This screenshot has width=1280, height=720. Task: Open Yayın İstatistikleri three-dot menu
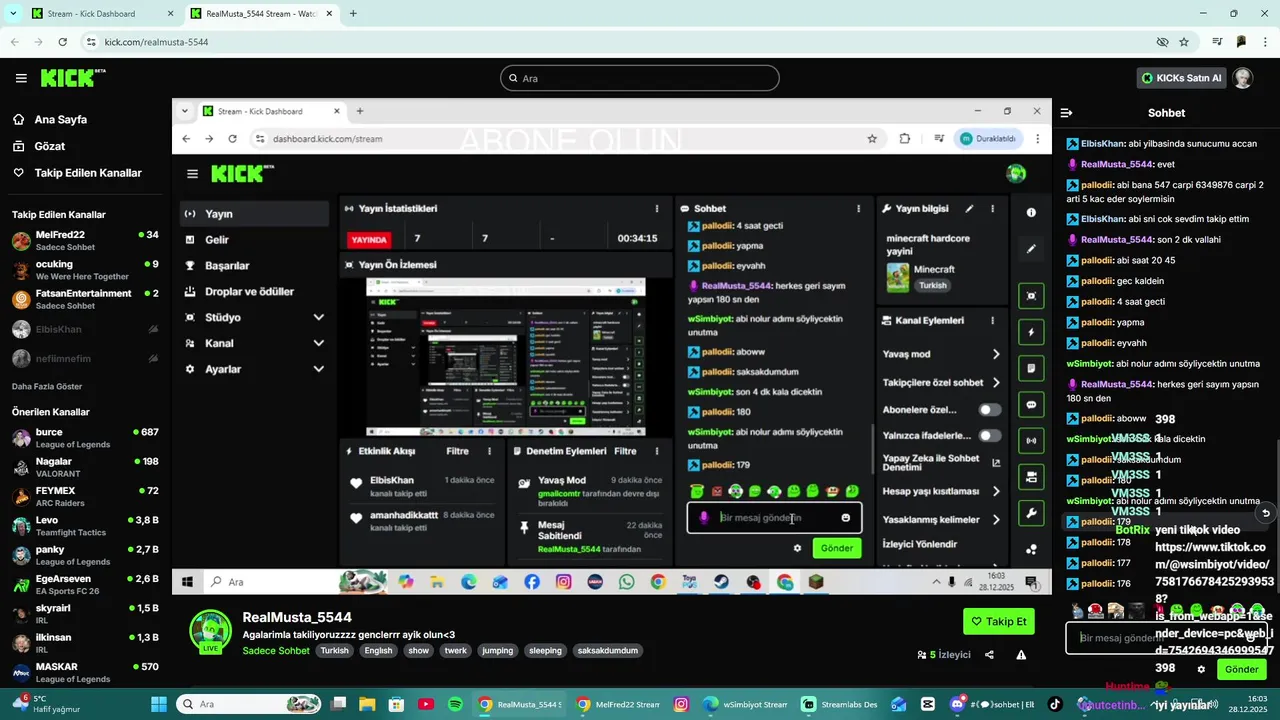(657, 209)
